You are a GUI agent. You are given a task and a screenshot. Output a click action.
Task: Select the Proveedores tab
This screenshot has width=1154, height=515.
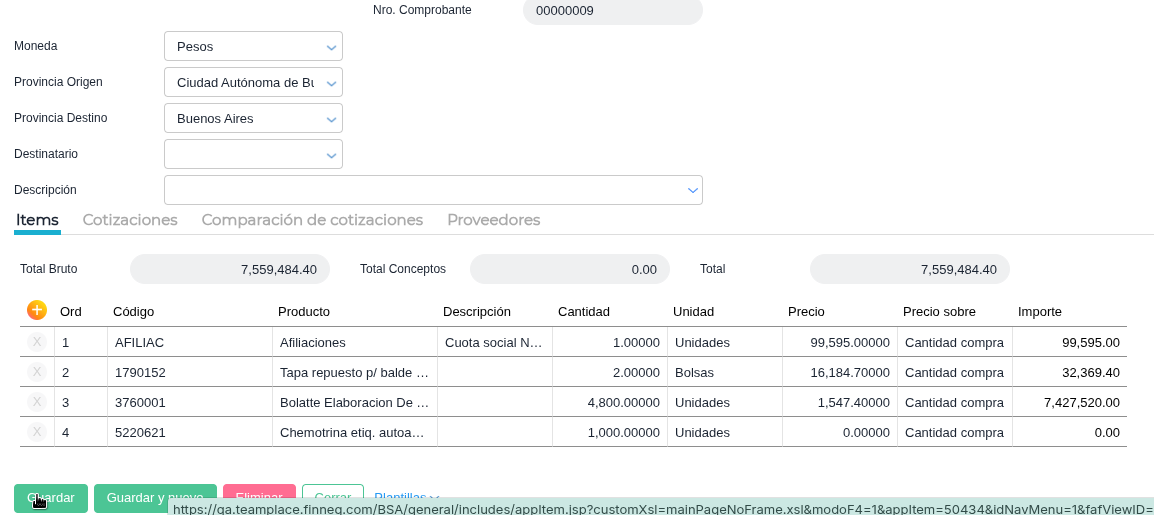[493, 220]
